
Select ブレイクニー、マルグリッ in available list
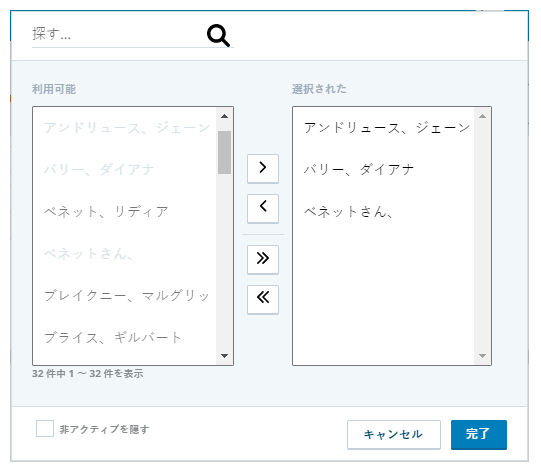[x=124, y=296]
